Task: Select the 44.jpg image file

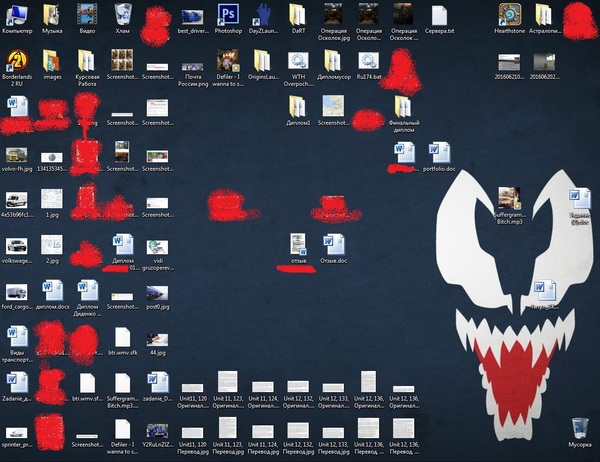Action: coord(158,337)
